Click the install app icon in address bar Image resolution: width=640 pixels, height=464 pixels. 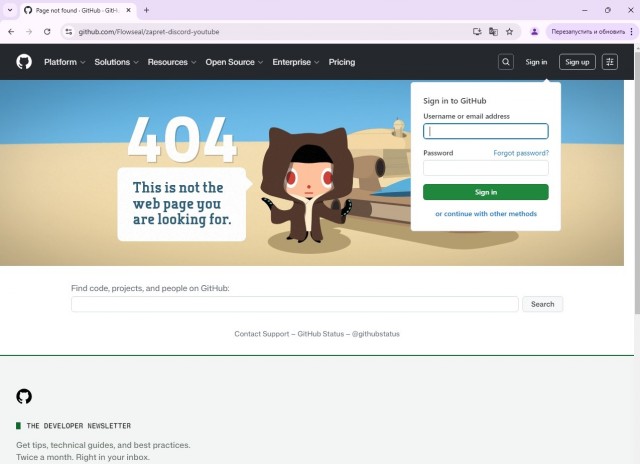pos(477,32)
